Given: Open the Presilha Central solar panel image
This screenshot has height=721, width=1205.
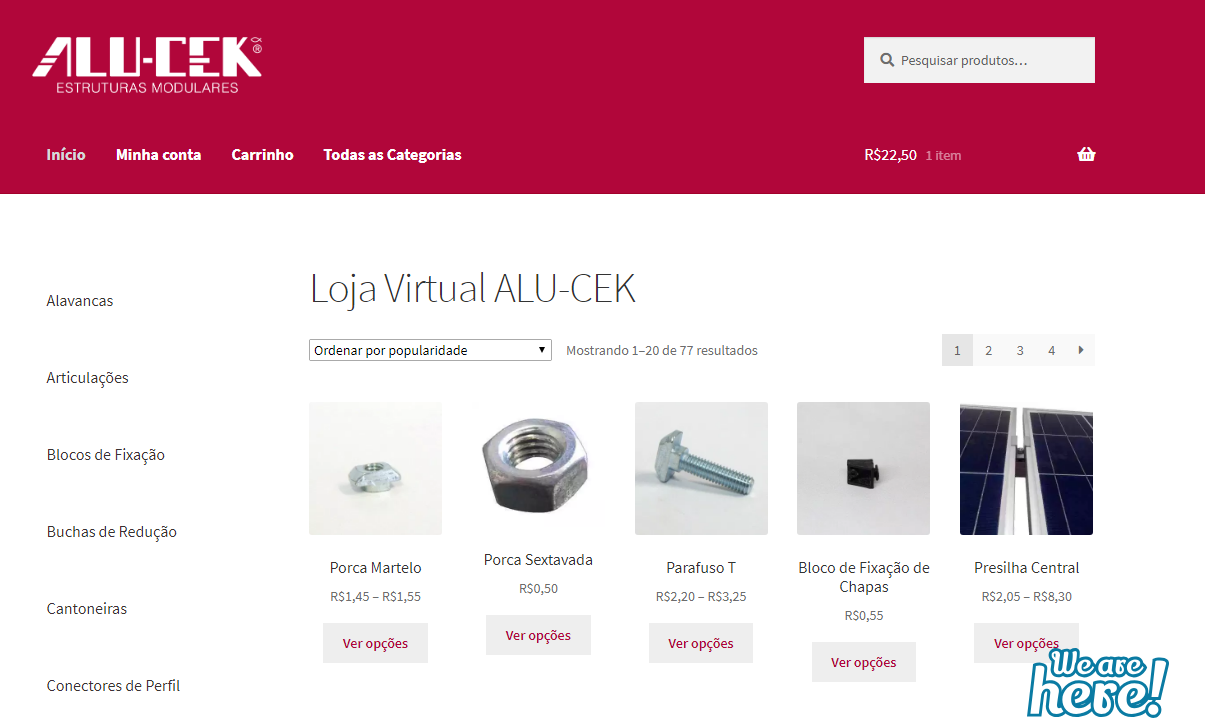Looking at the screenshot, I should click(1026, 468).
